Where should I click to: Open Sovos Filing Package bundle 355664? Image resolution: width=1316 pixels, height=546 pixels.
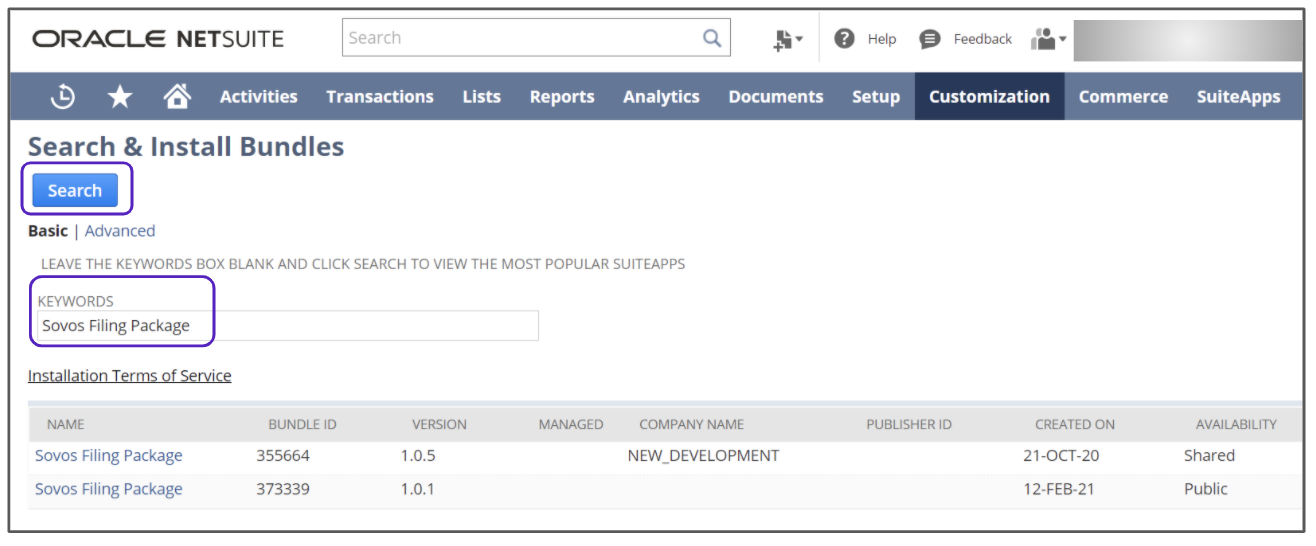point(109,455)
